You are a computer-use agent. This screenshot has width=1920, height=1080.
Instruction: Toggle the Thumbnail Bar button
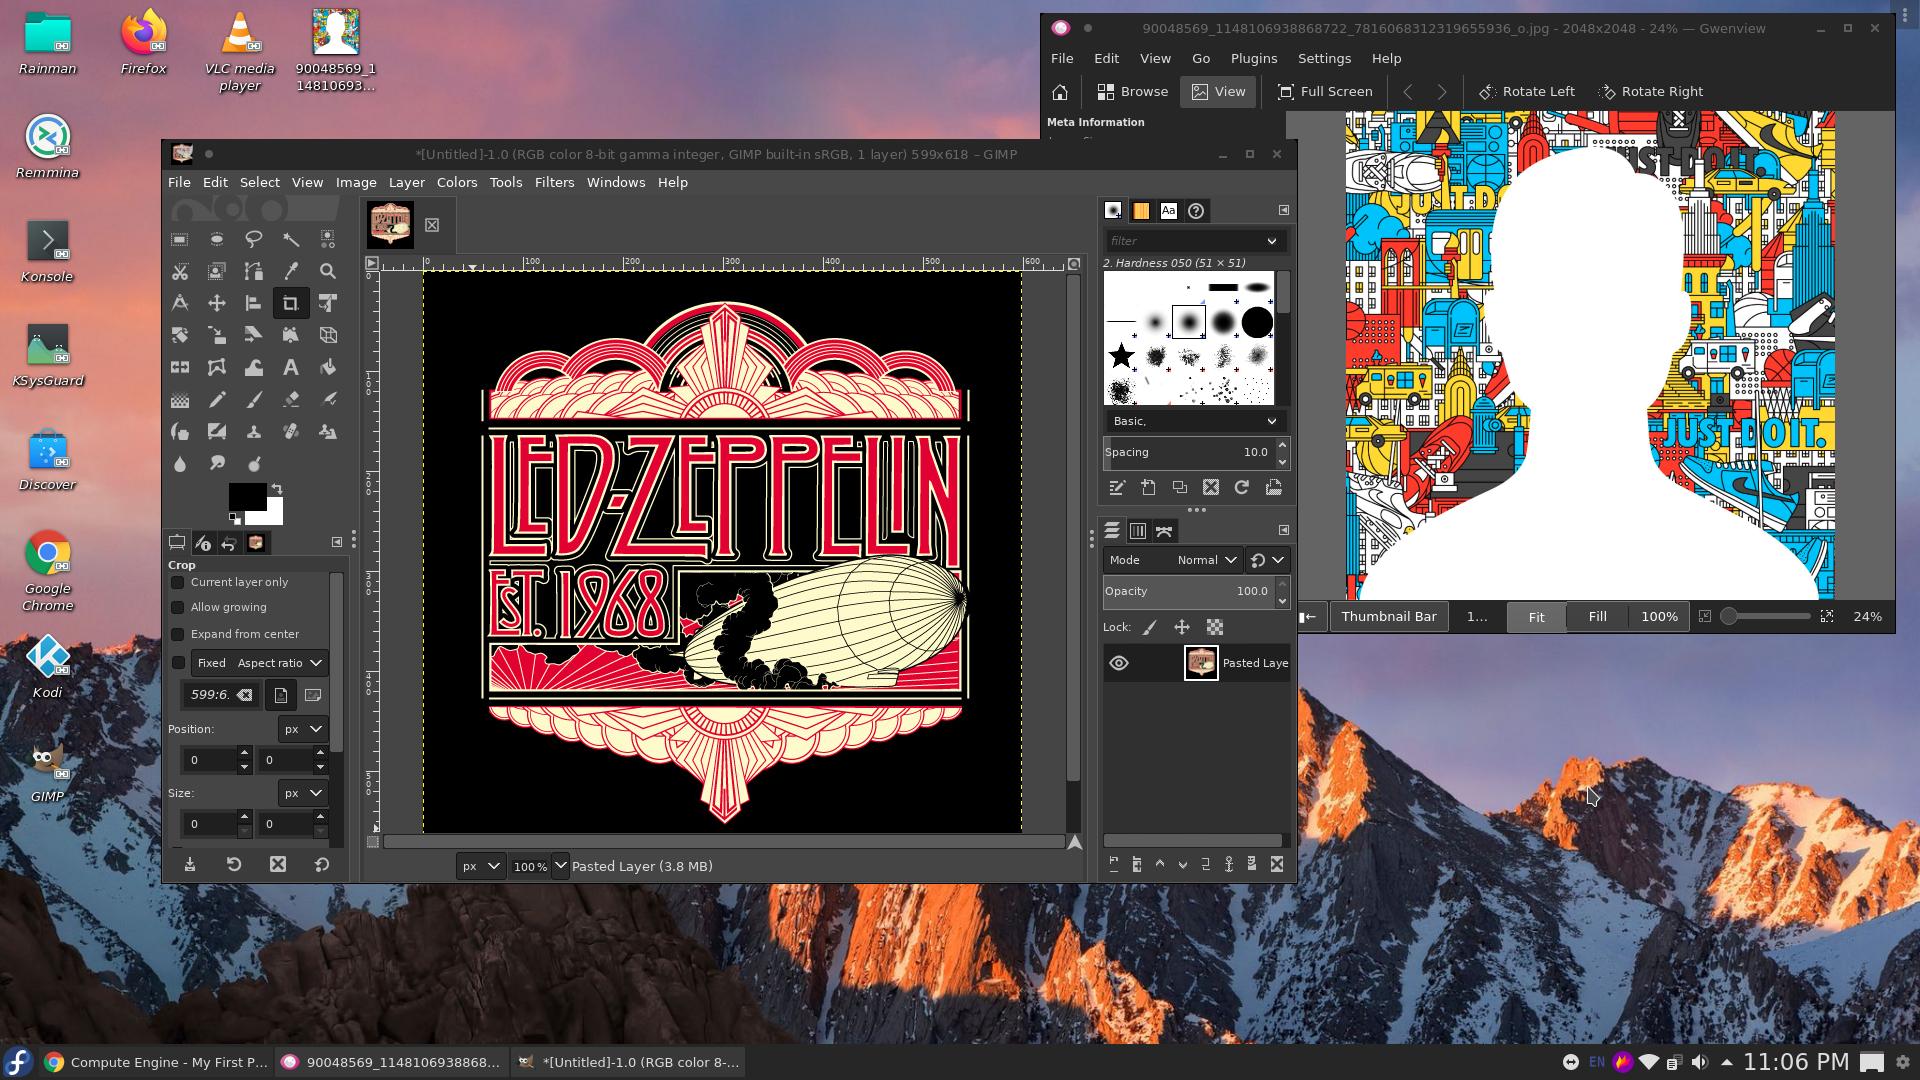coord(1388,617)
